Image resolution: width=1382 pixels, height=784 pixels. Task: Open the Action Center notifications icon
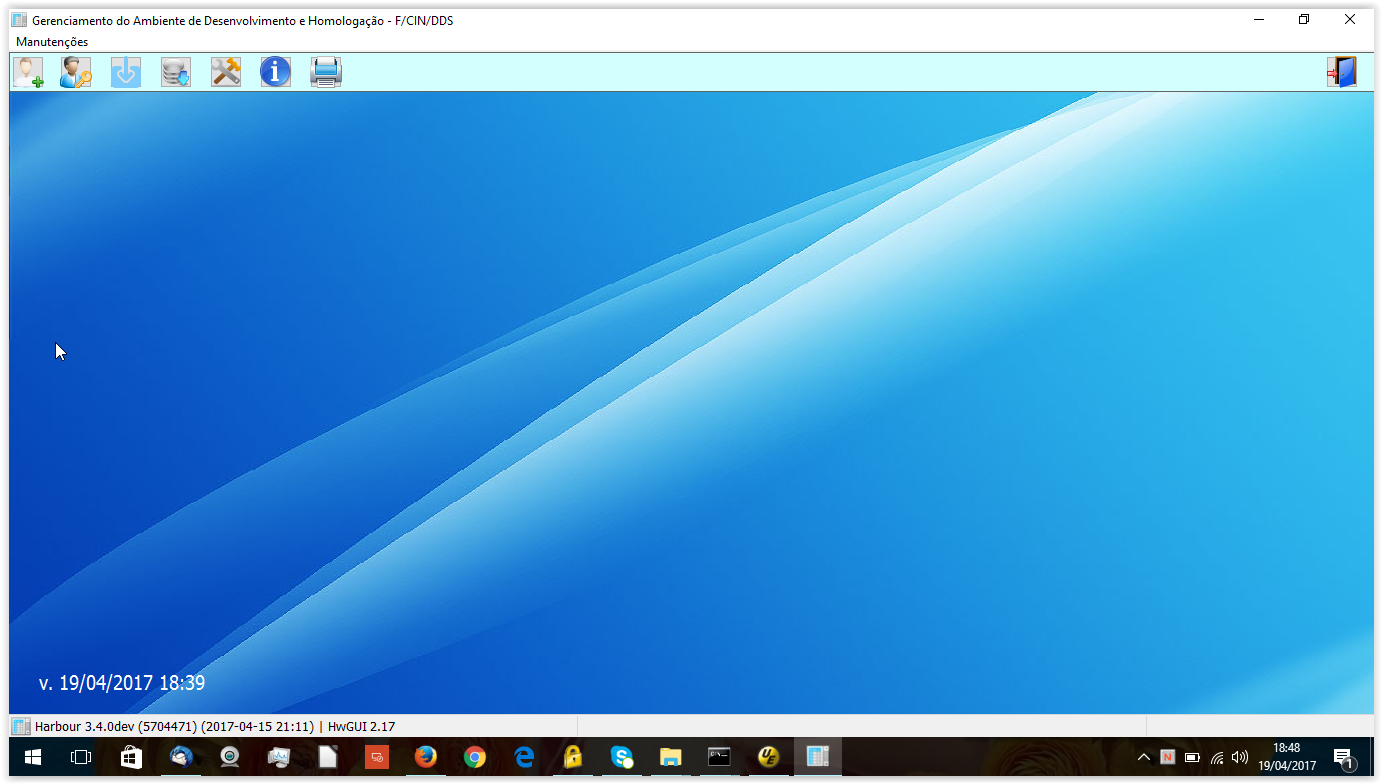pyautogui.click(x=1343, y=757)
